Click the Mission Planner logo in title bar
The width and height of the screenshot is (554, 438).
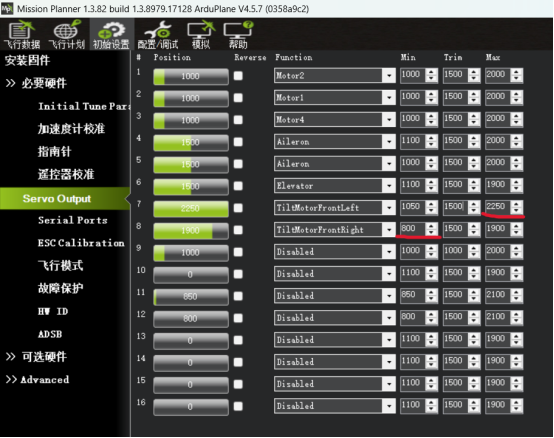click(7, 8)
